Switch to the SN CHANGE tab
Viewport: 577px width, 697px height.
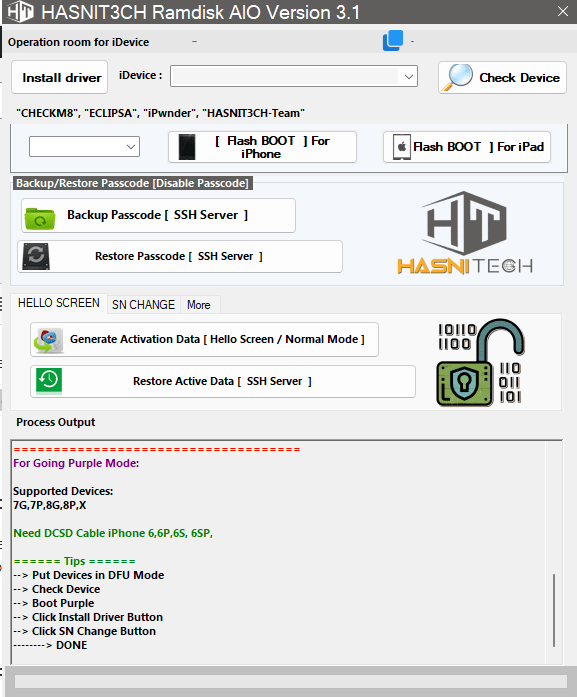pos(144,305)
